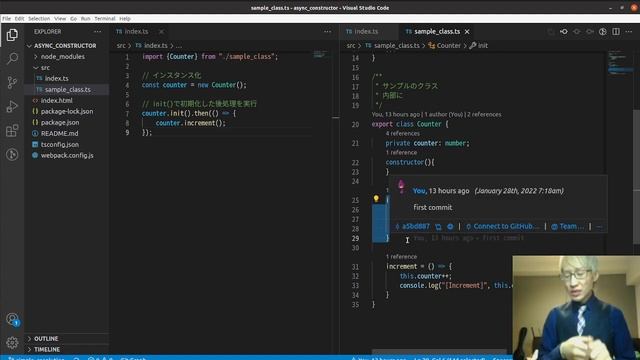Close the left index.ts tab
Screen dimensions: 640x360
pyautogui.click(x=162, y=31)
